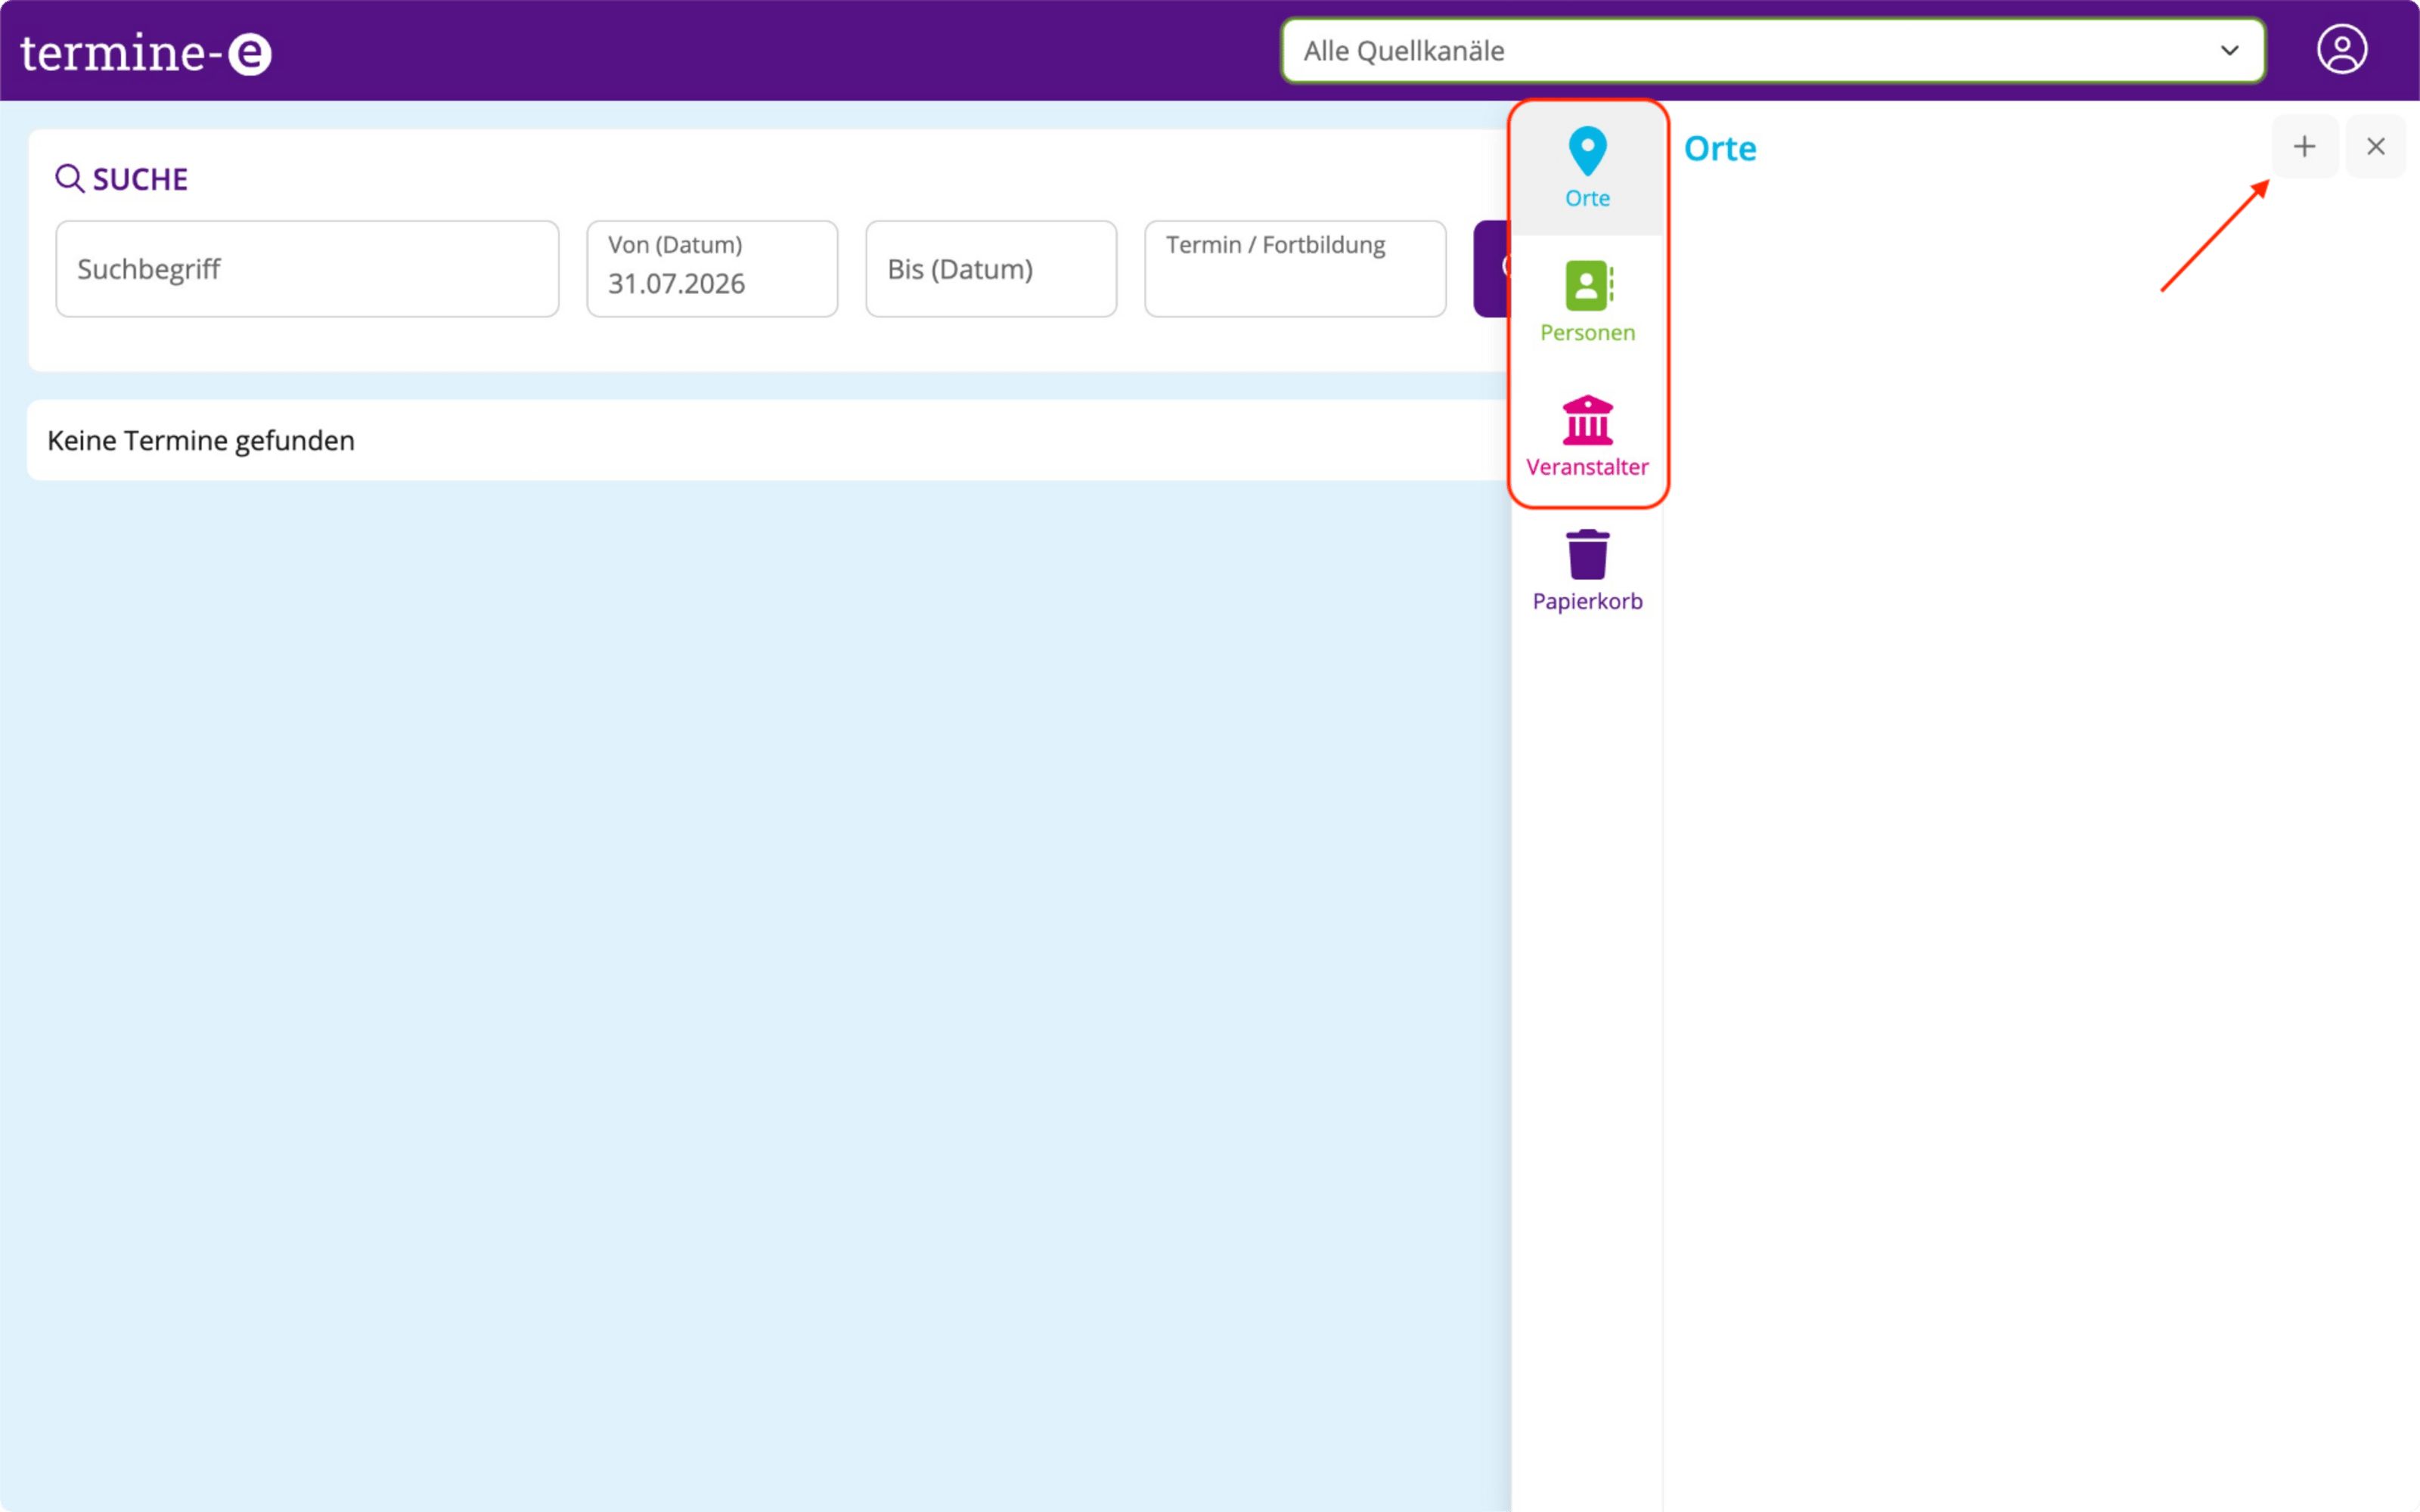Click the termine-e logo

pos(146,52)
